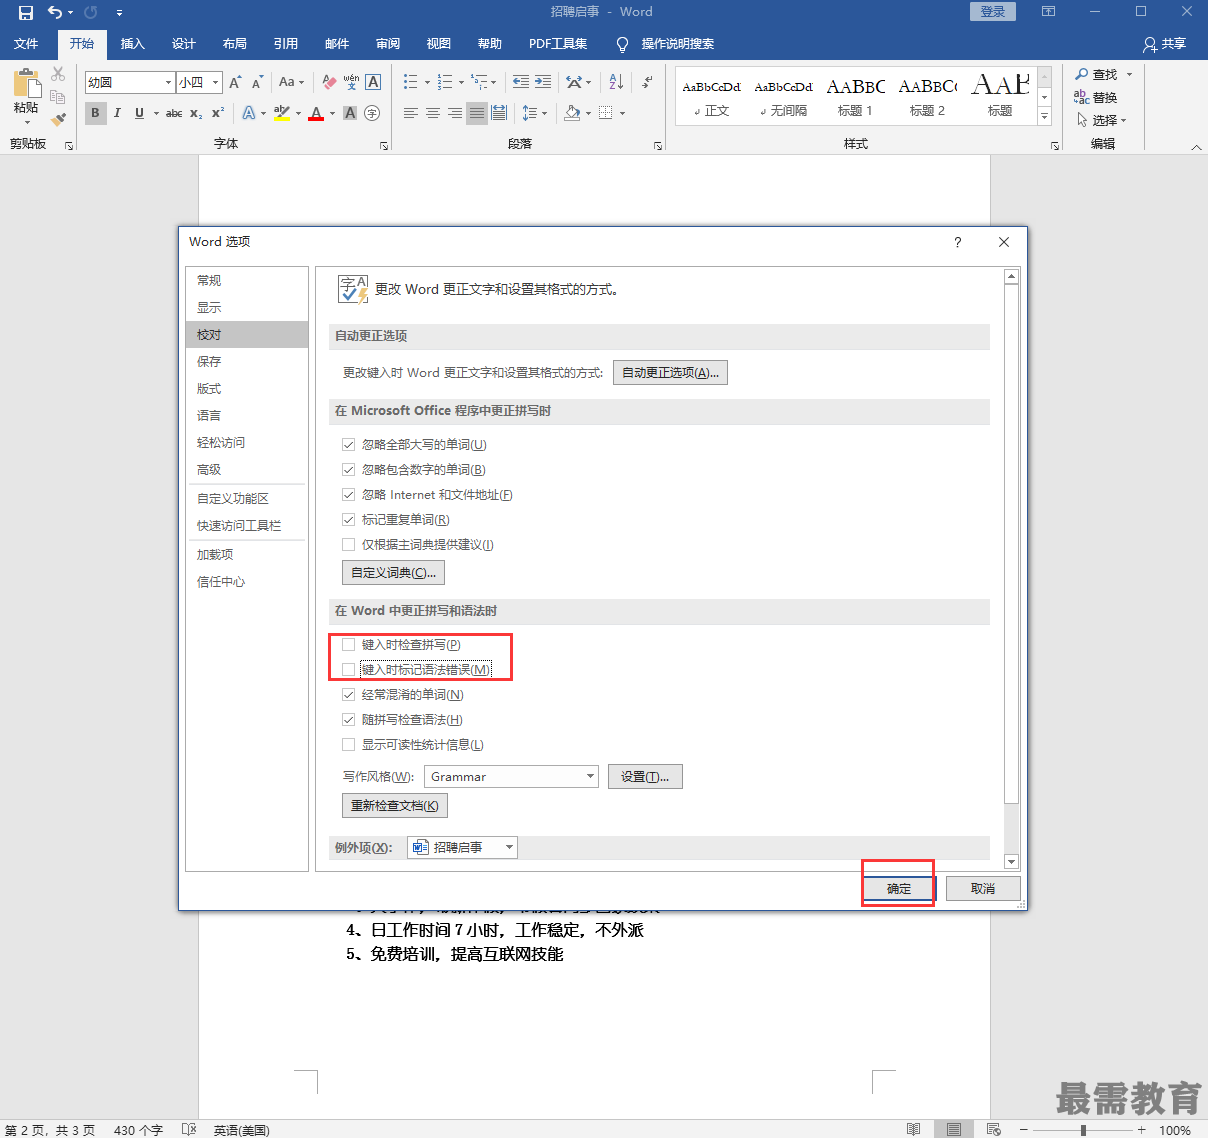Justify text in paragraph group
1208x1138 pixels.
coord(477,113)
